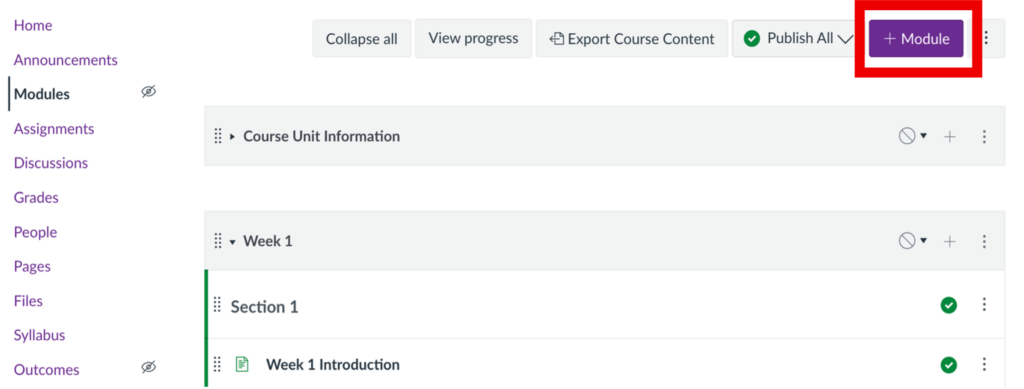Open publish status dropdown for Week 1

tap(912, 241)
